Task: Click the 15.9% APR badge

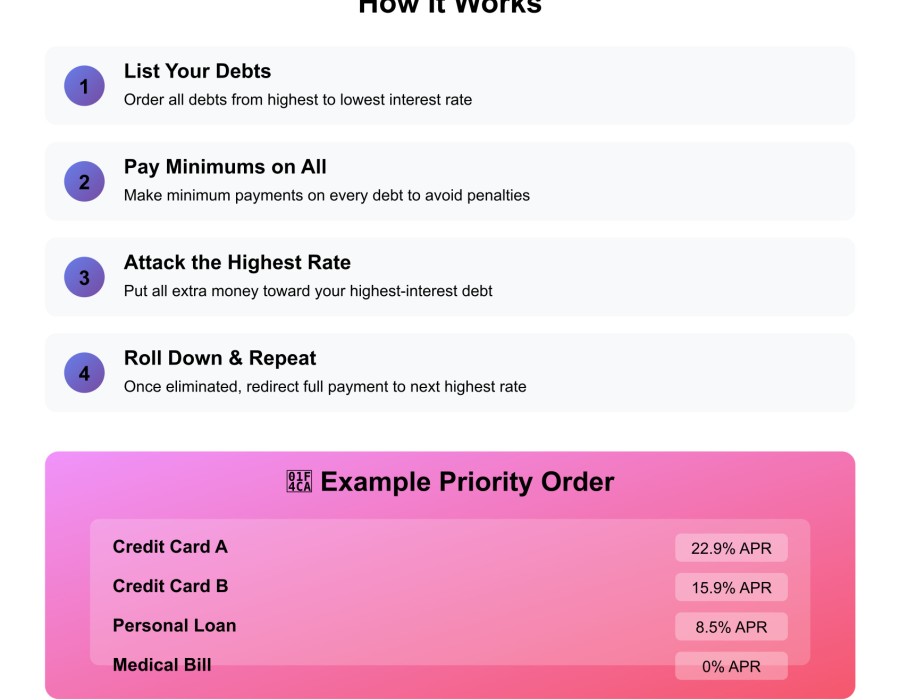Action: [731, 587]
